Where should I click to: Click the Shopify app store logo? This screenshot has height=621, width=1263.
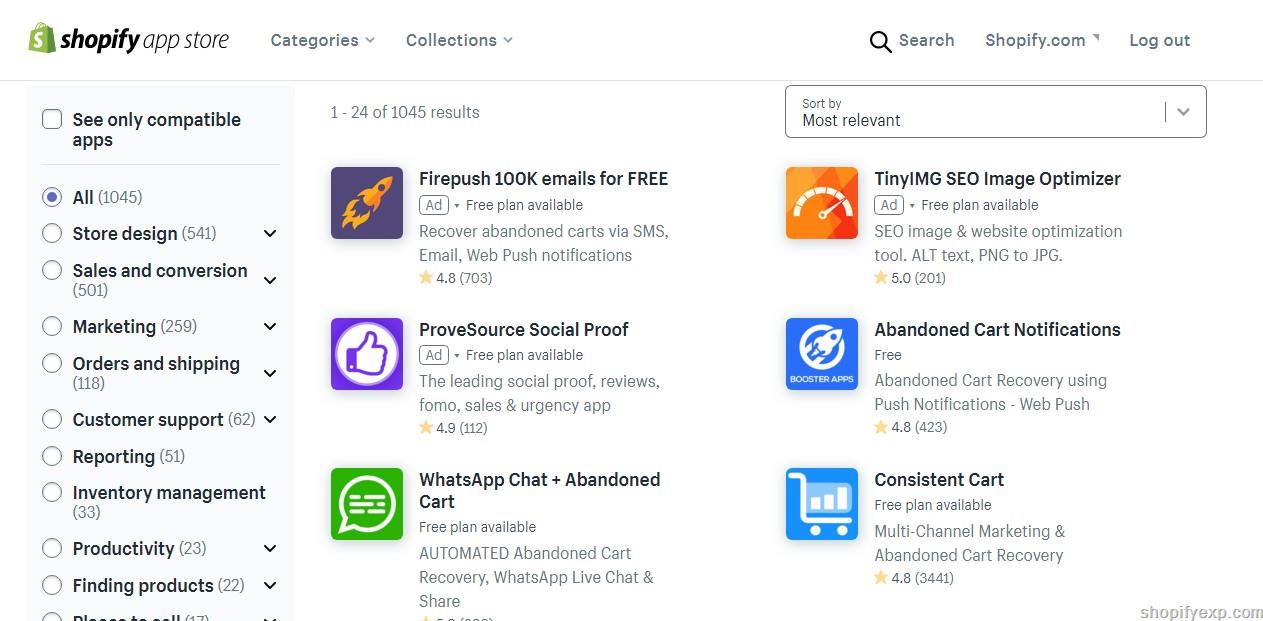click(x=129, y=40)
